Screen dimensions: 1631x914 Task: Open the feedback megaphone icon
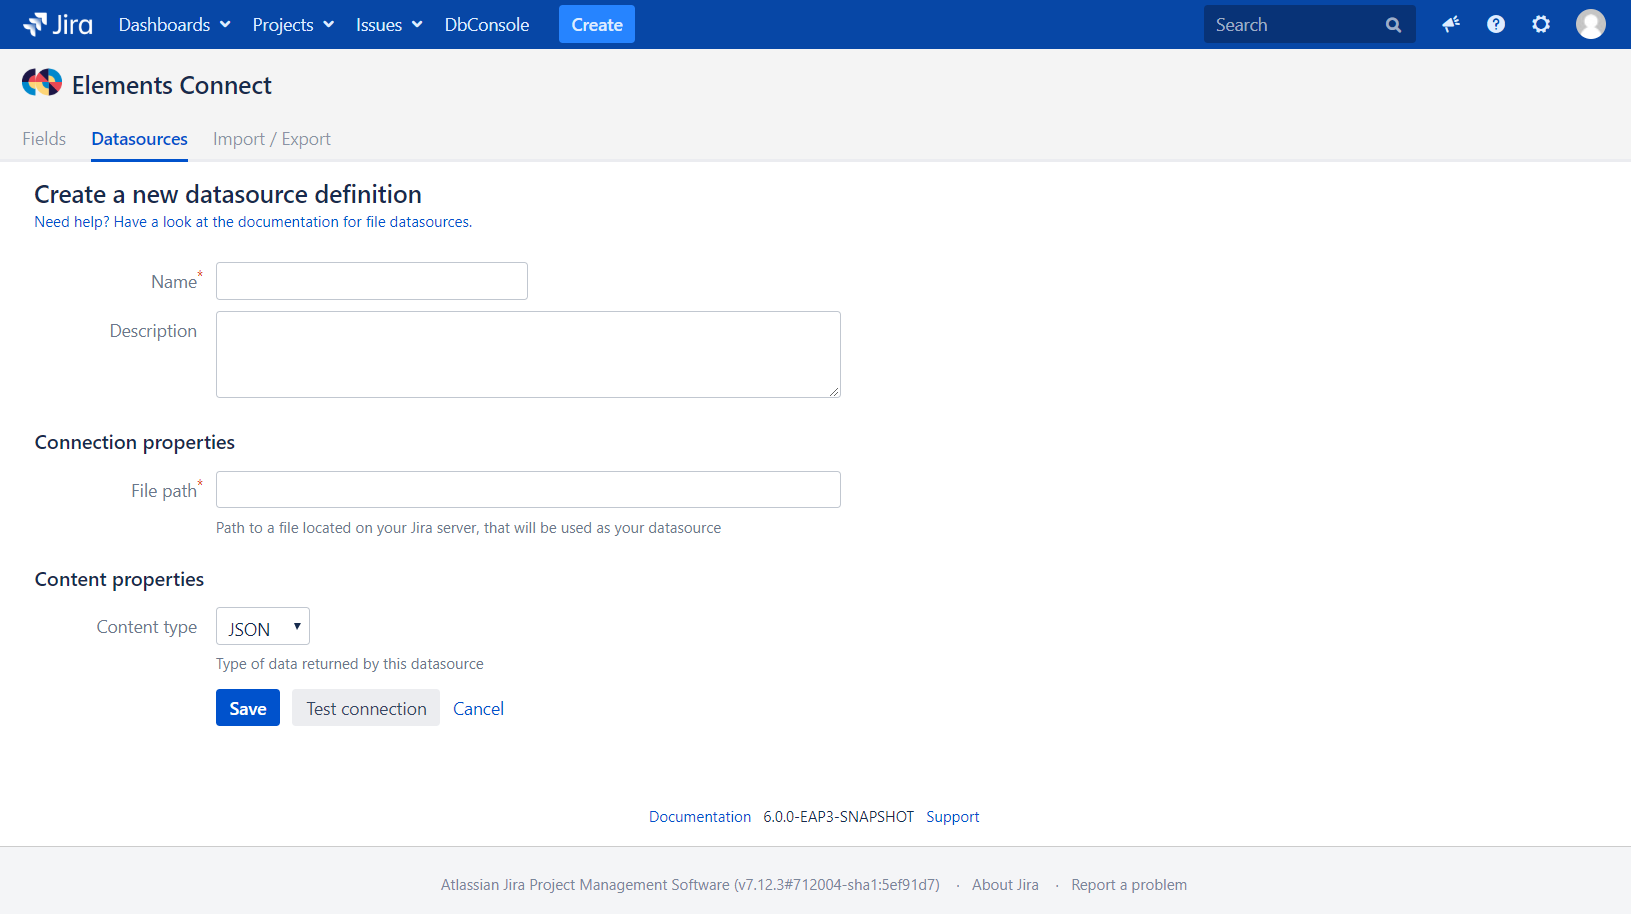tap(1450, 24)
